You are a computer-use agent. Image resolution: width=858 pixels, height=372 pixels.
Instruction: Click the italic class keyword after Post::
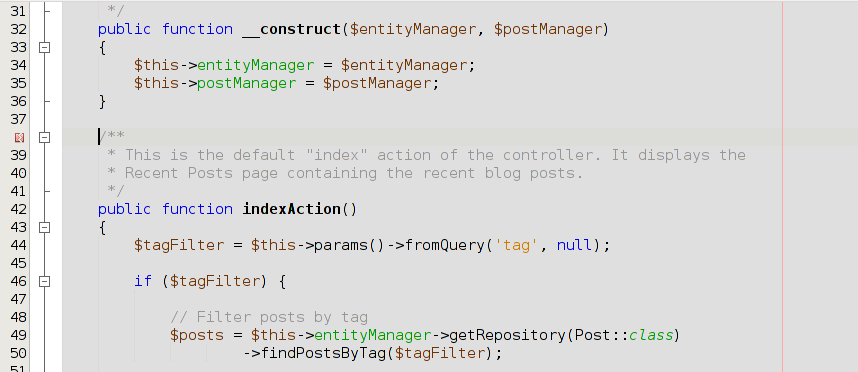651,335
